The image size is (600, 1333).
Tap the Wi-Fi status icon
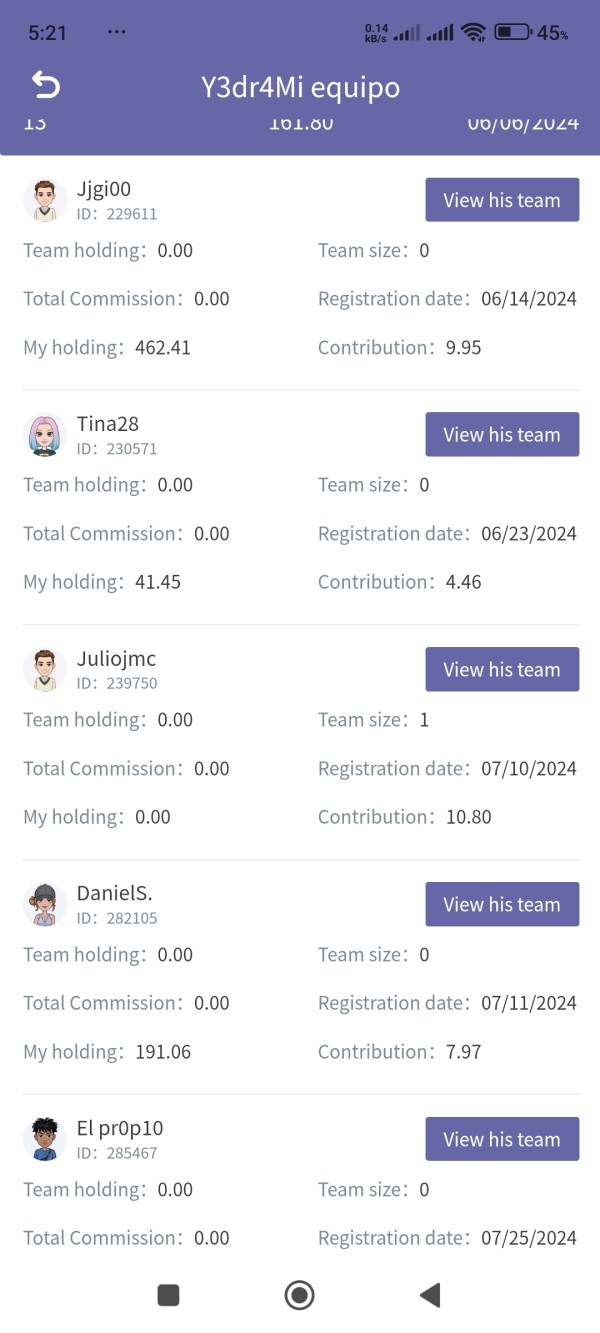click(473, 33)
